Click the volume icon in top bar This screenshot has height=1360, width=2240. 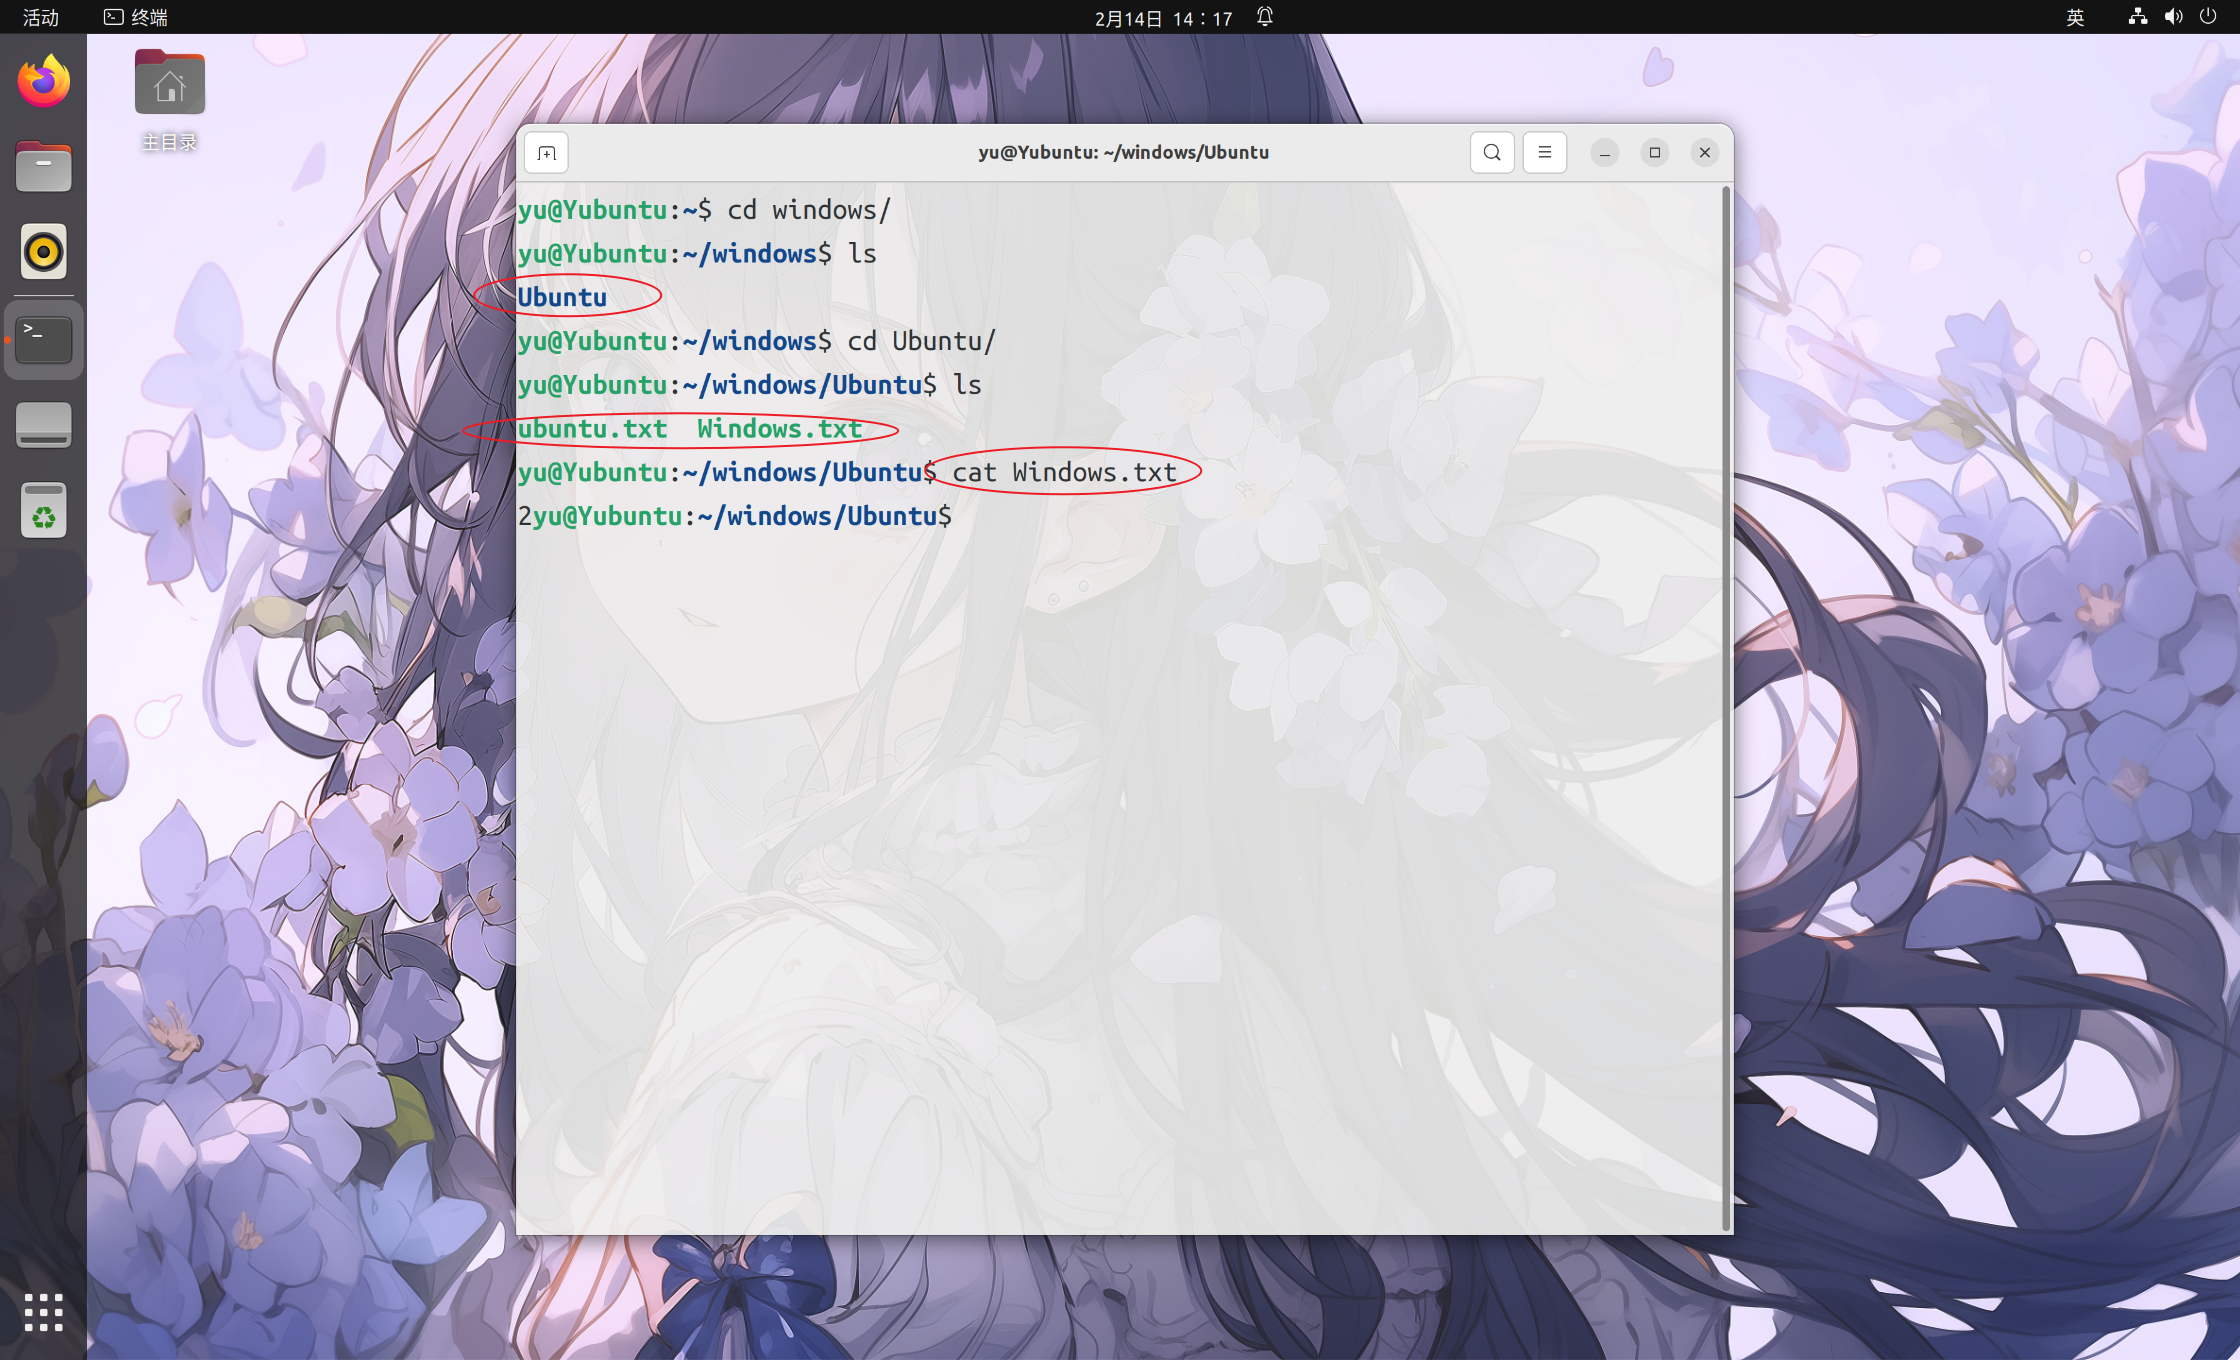(2173, 17)
